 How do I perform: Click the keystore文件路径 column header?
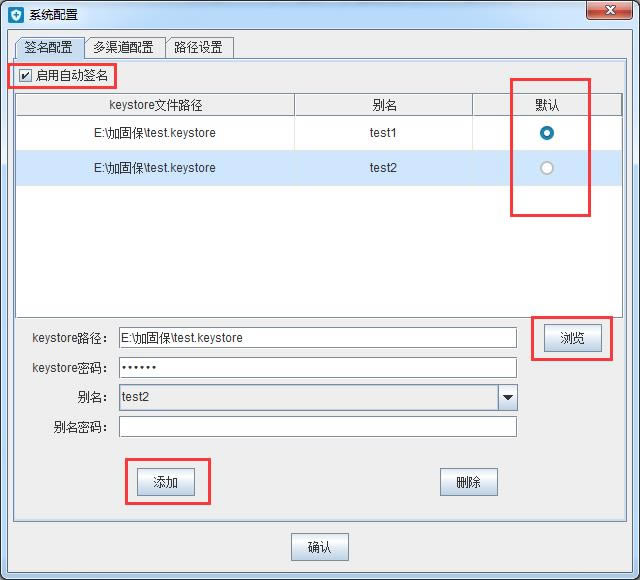tap(155, 105)
